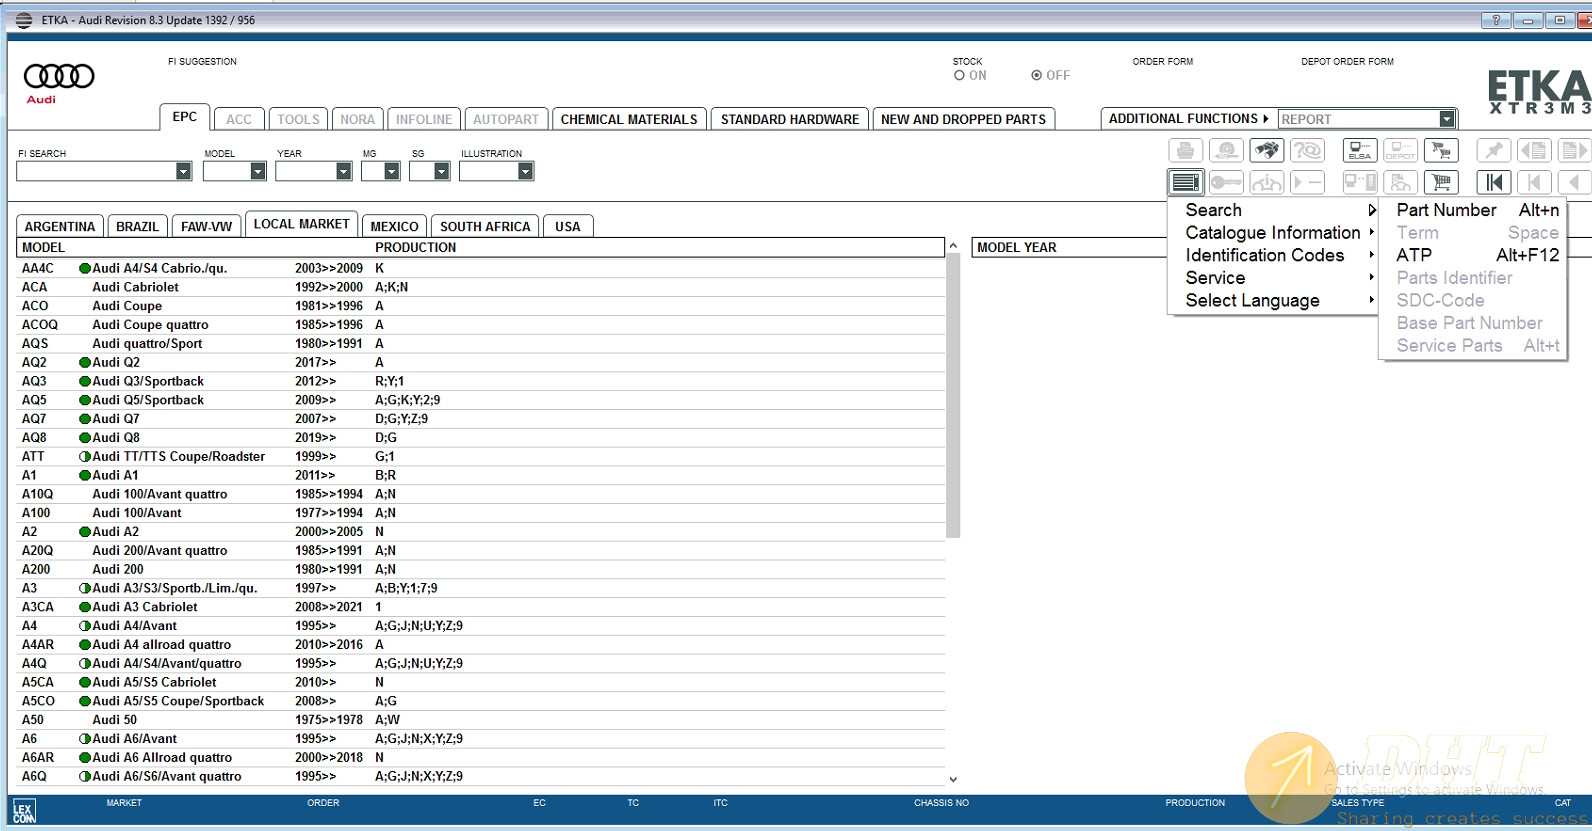Viewport: 1592px width, 831px height.
Task: Switch to the EPC tab
Action: point(185,117)
